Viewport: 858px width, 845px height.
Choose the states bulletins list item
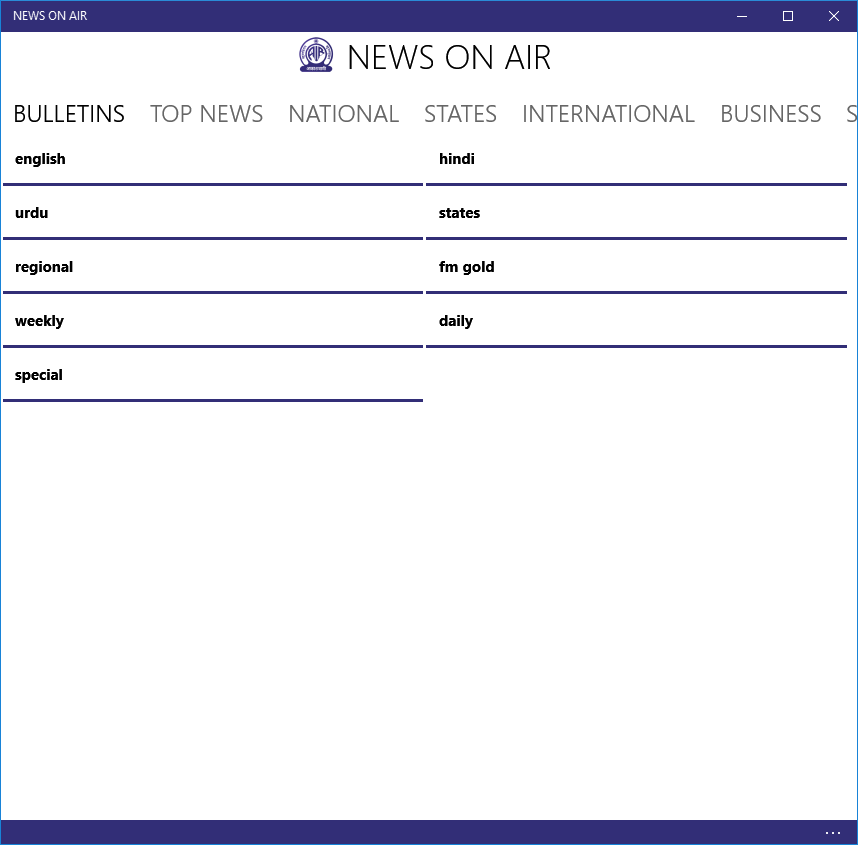pos(636,213)
